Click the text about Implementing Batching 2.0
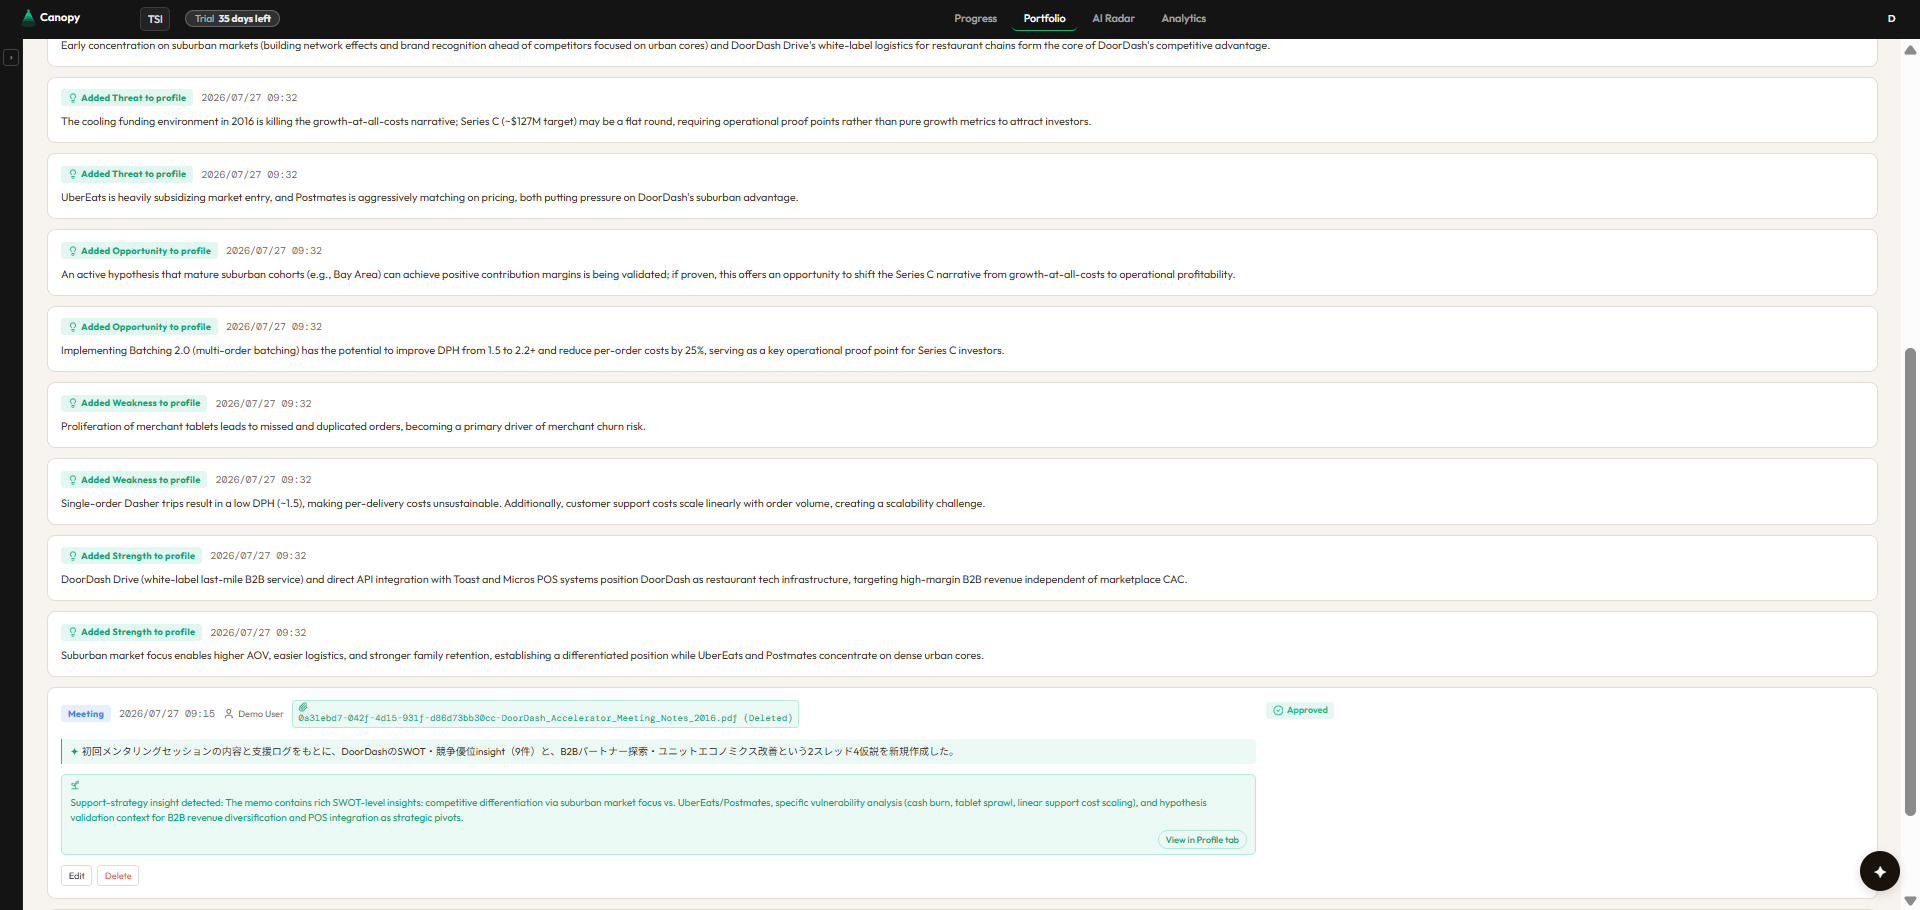Image resolution: width=1920 pixels, height=910 pixels. (x=532, y=351)
